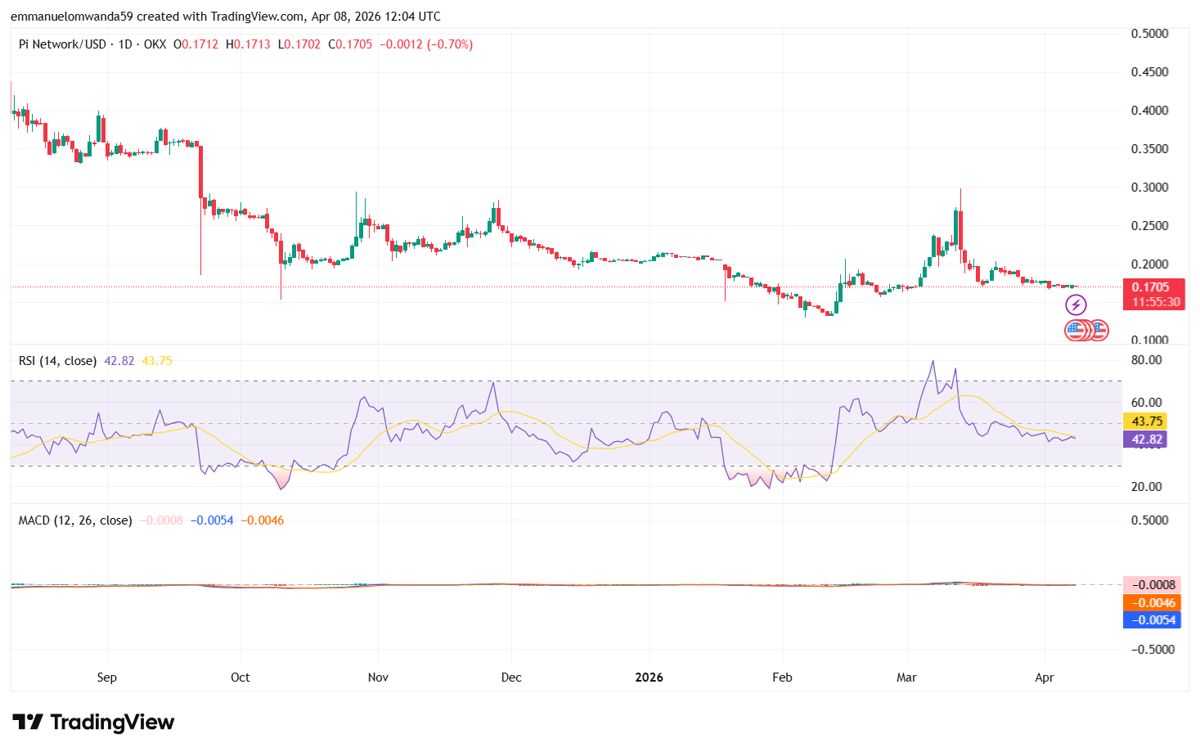
Task: Click the RSI (14, close) indicator label
Action: click(x=58, y=360)
